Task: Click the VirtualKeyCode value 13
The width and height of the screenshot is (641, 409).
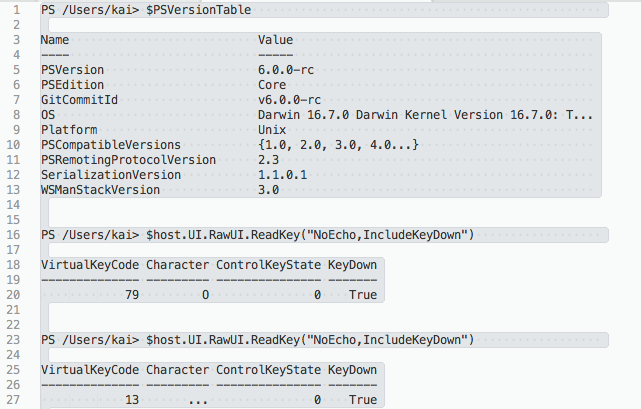Action: point(132,400)
